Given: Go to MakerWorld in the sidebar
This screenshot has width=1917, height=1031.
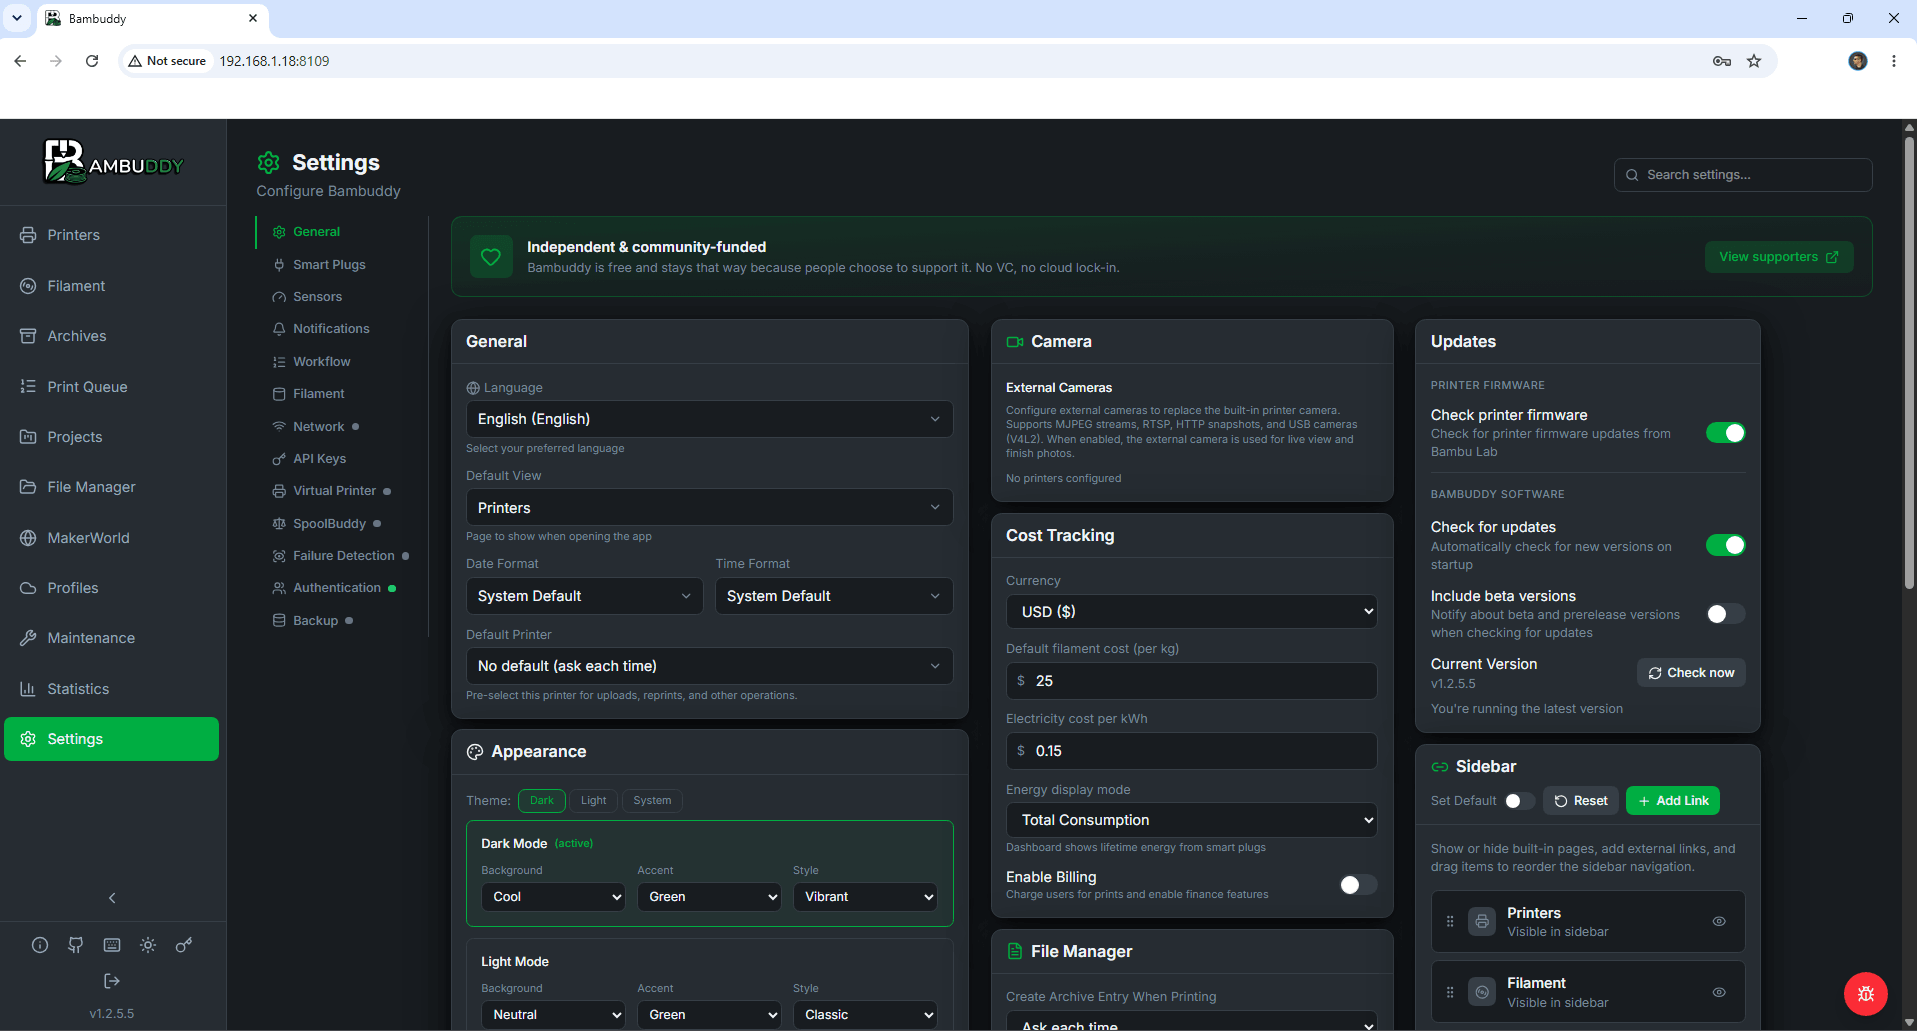Looking at the screenshot, I should click(x=88, y=538).
